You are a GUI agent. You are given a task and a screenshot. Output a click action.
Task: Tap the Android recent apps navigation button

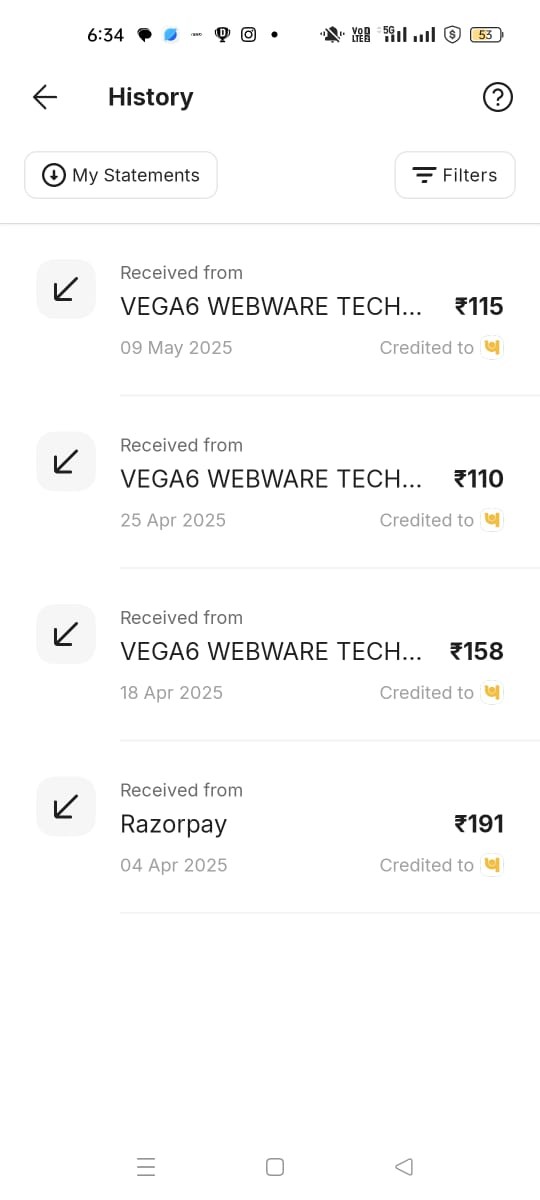tap(146, 1167)
